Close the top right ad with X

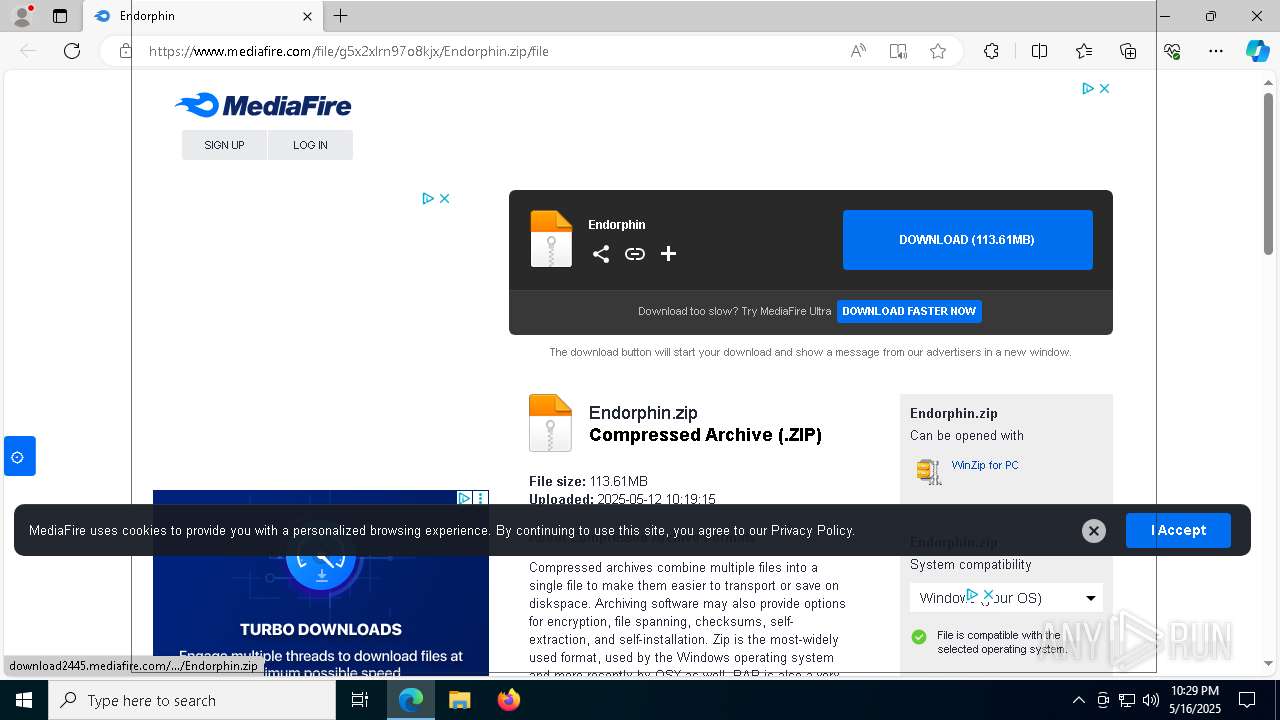pos(1105,88)
